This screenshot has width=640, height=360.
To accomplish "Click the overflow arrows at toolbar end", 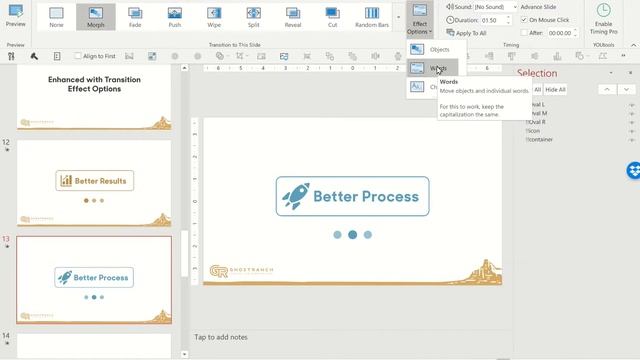I will (623, 56).
